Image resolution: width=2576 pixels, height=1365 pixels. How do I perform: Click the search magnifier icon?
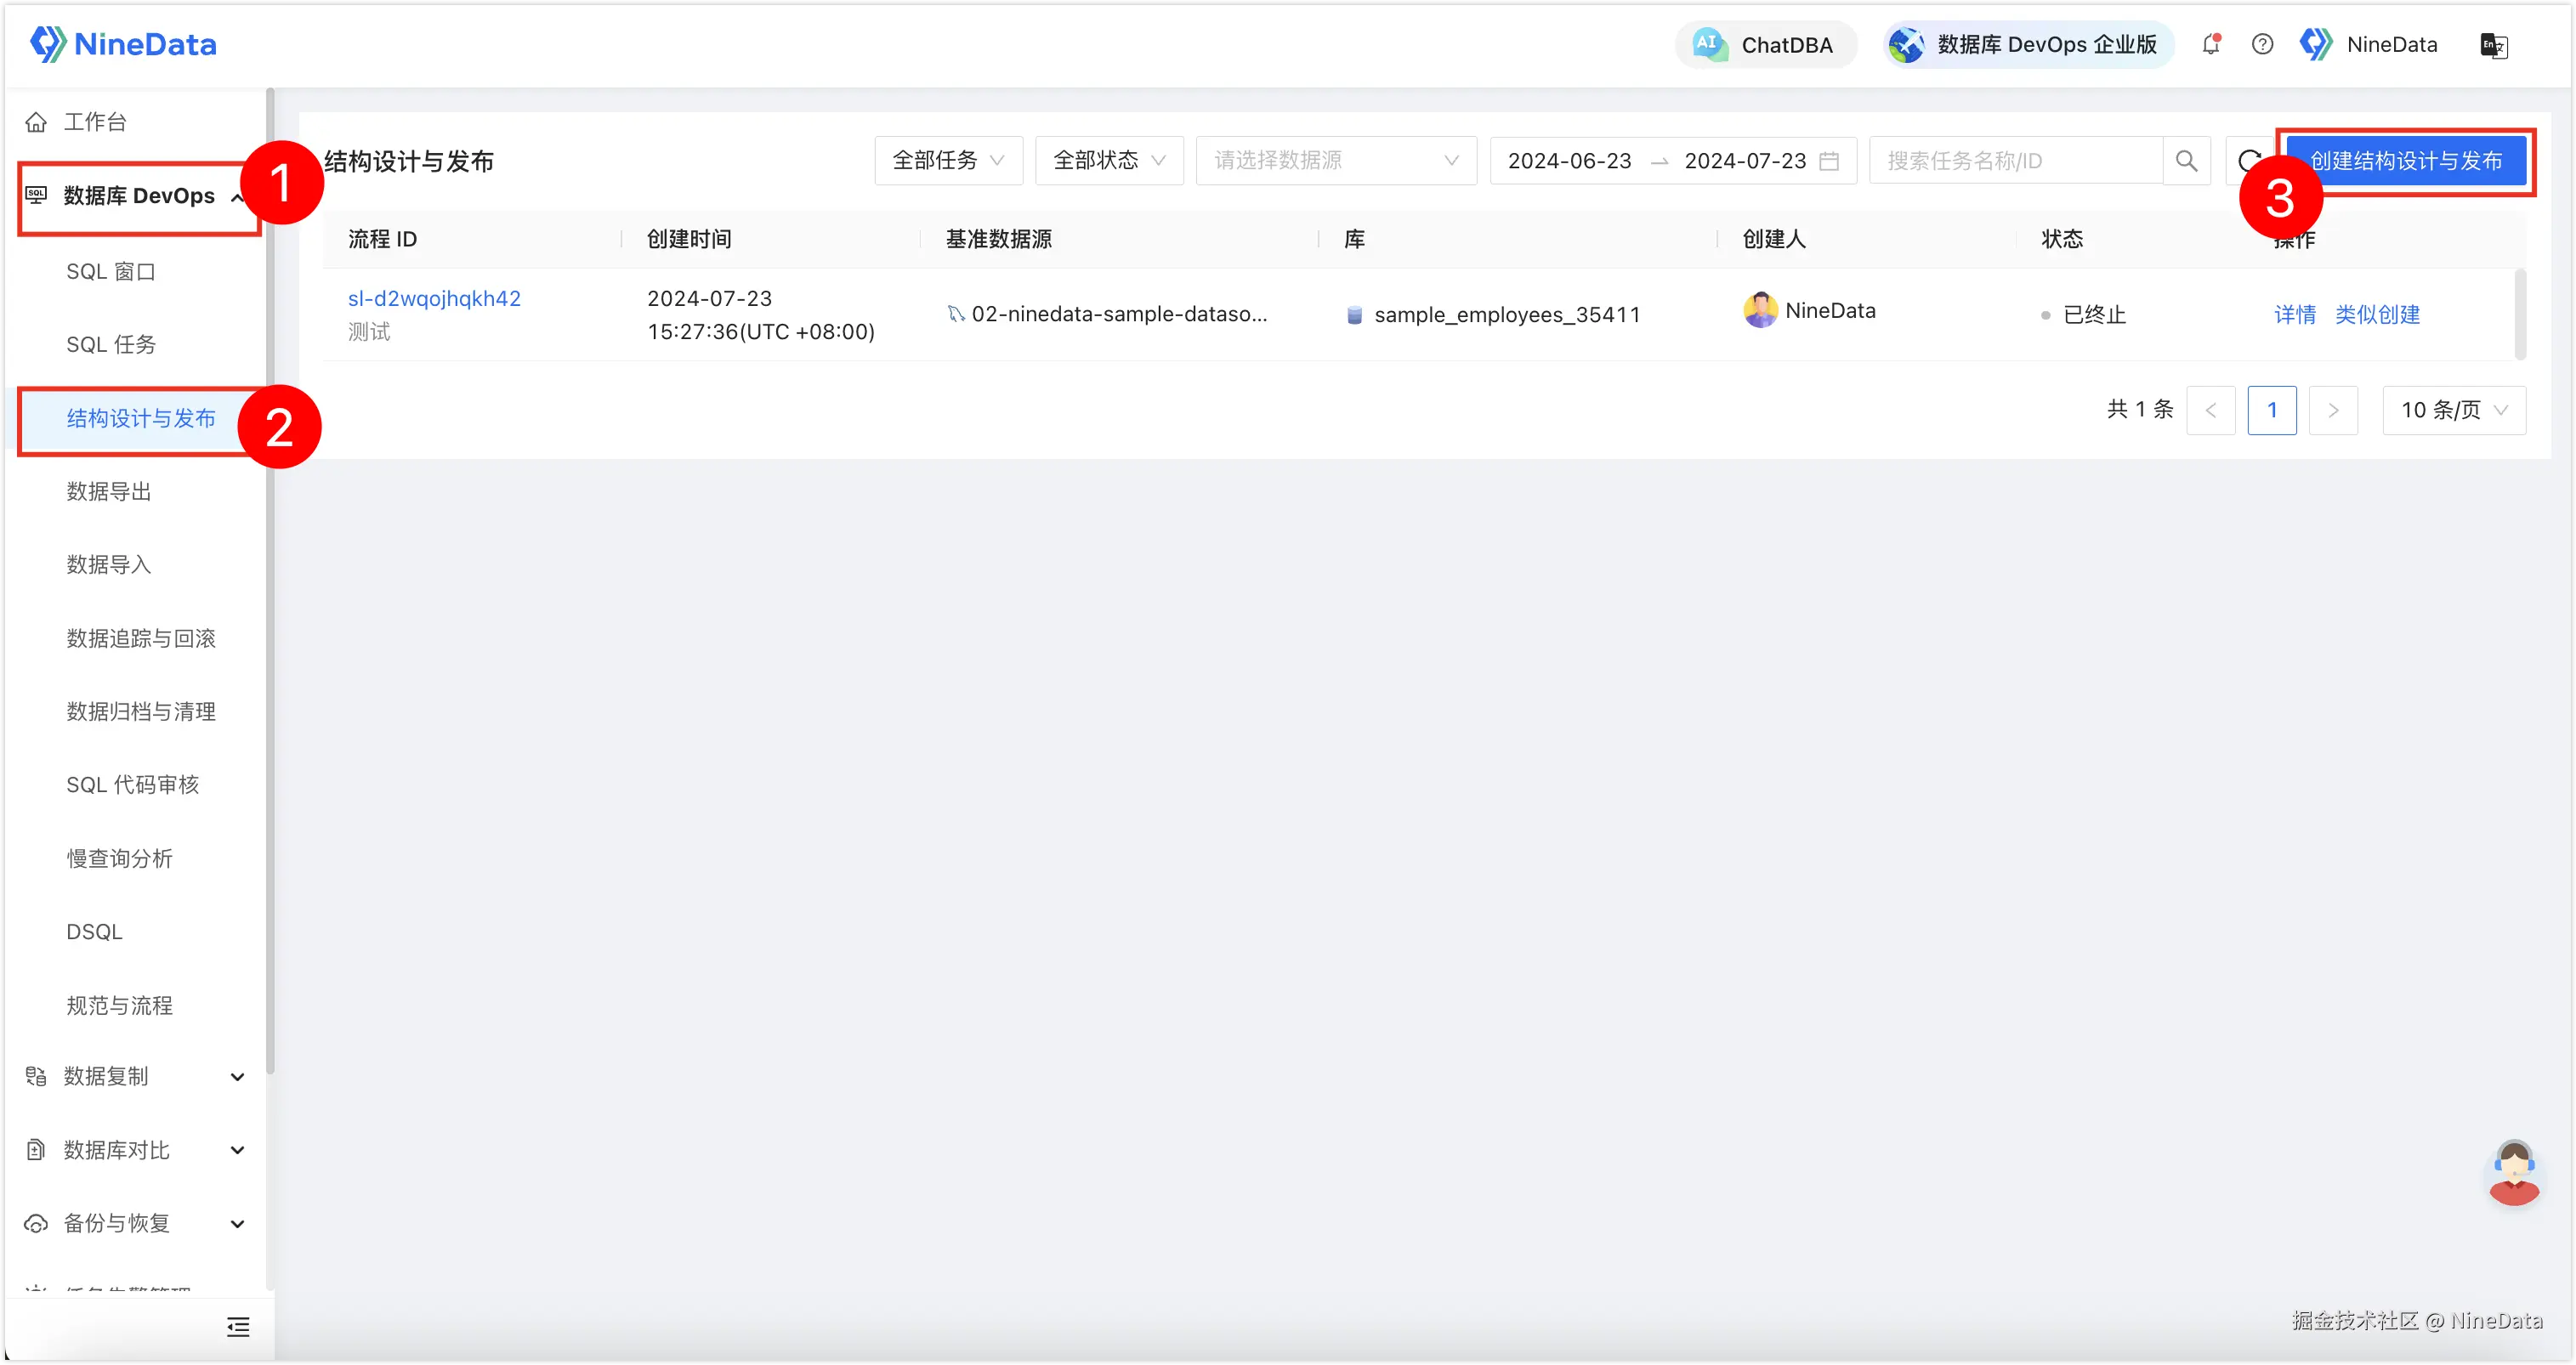click(2186, 161)
